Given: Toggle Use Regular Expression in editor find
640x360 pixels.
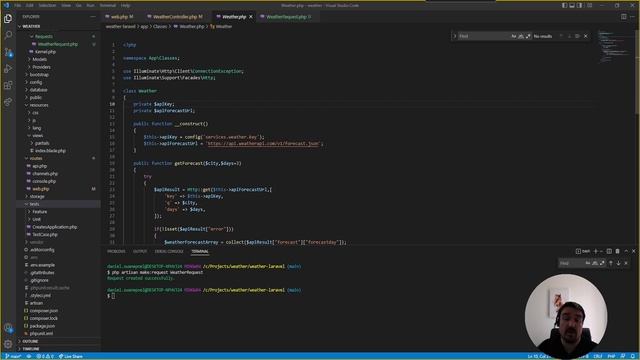Looking at the screenshot, I should [528, 36].
